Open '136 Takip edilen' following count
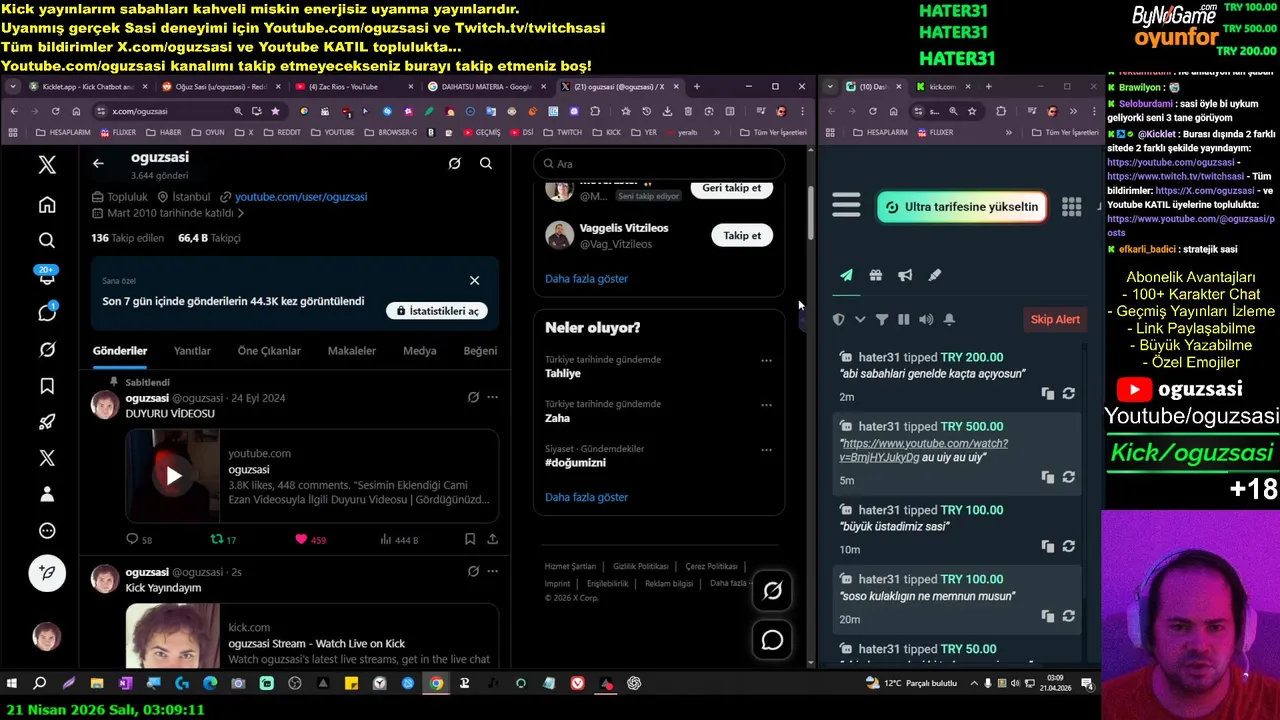1280x720 pixels. coord(128,238)
